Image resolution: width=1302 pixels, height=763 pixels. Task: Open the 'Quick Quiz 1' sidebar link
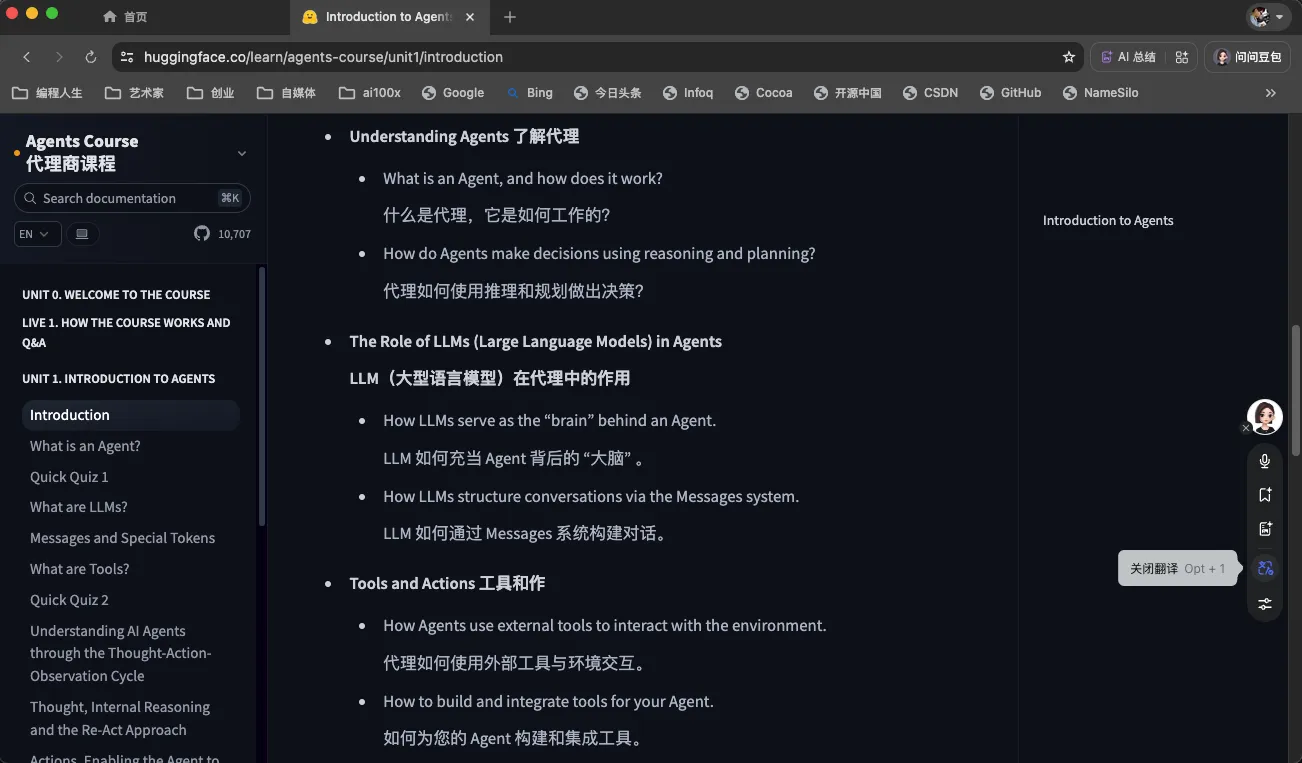tap(69, 477)
